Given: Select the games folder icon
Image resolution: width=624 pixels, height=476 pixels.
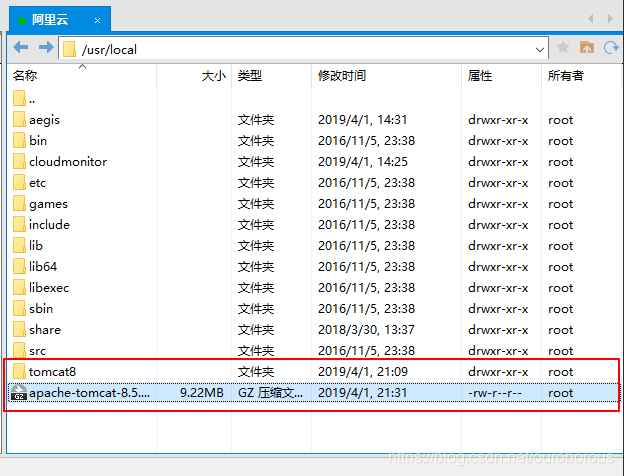Looking at the screenshot, I should pos(19,203).
